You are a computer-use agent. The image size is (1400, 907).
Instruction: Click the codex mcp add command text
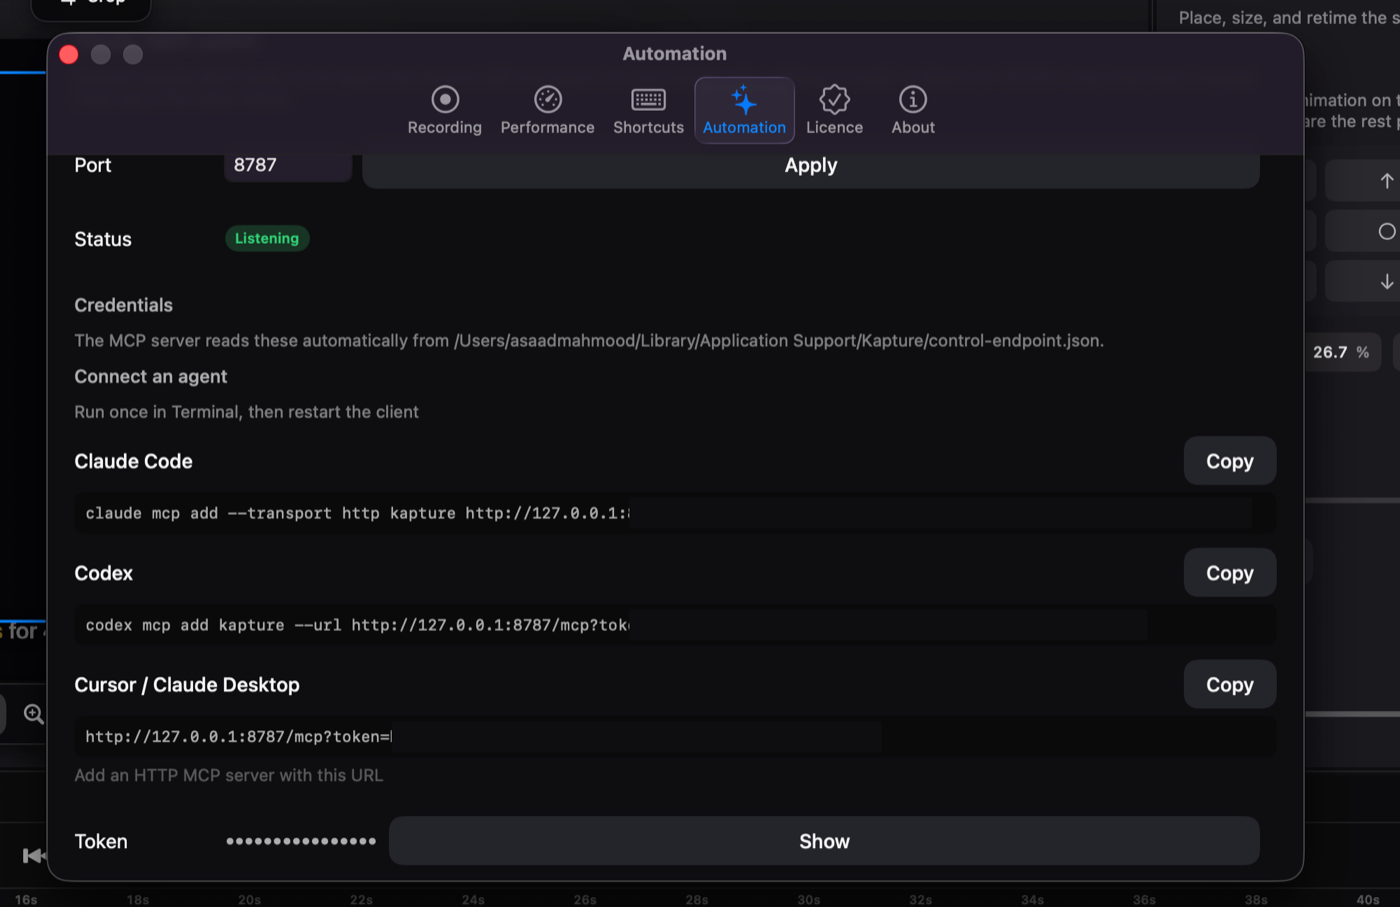coord(357,625)
